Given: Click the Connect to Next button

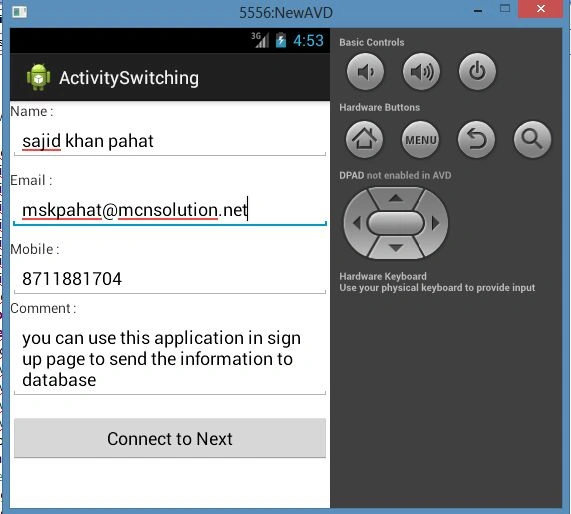Looking at the screenshot, I should [x=170, y=438].
